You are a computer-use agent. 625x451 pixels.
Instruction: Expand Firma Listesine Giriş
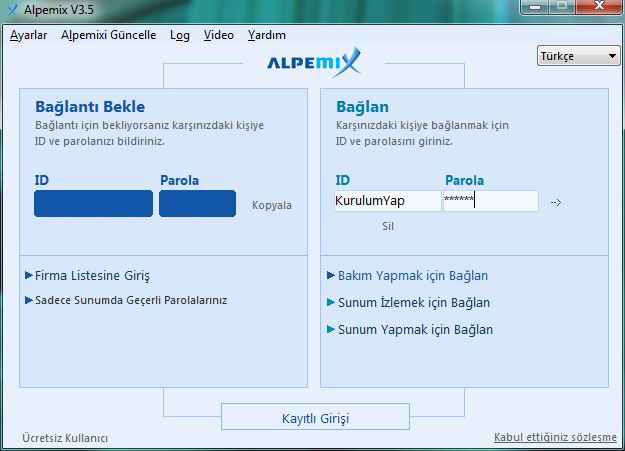(x=88, y=276)
